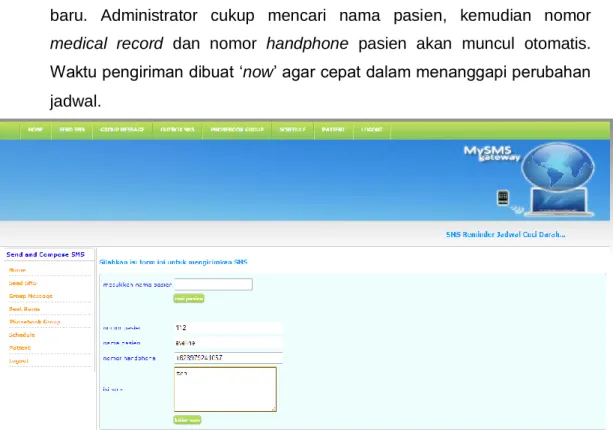Open GROUP MESSAGE in the green navigation bar

point(122,130)
